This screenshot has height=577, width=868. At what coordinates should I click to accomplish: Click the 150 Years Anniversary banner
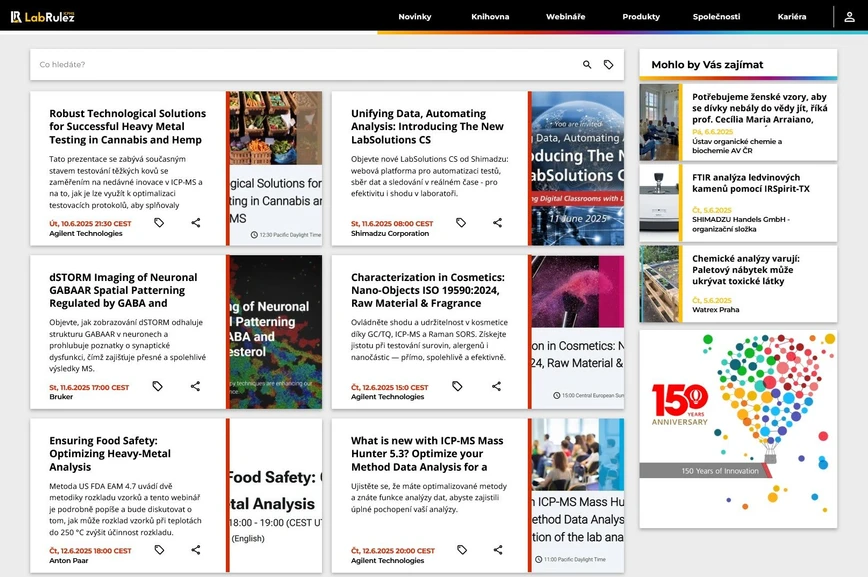click(x=738, y=429)
